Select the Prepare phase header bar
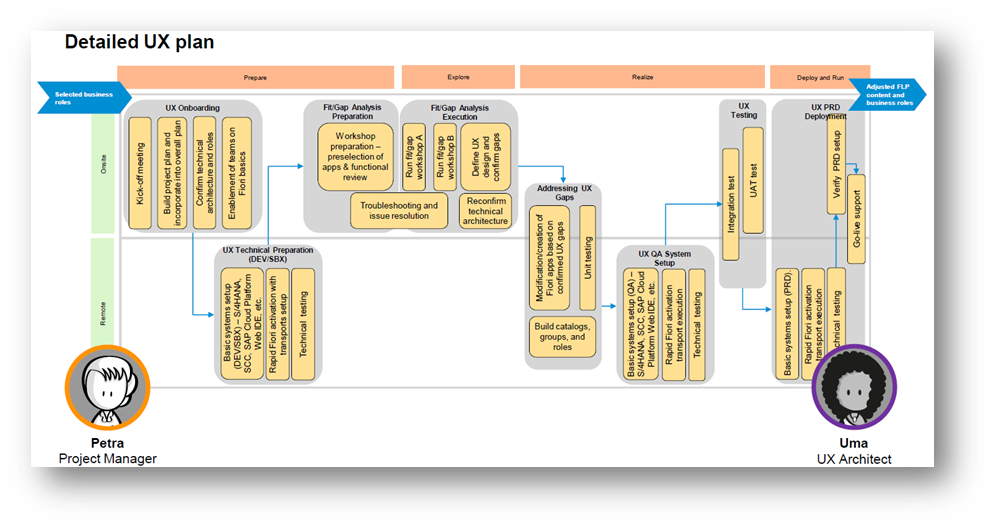The width and height of the screenshot is (996, 529). tap(255, 77)
